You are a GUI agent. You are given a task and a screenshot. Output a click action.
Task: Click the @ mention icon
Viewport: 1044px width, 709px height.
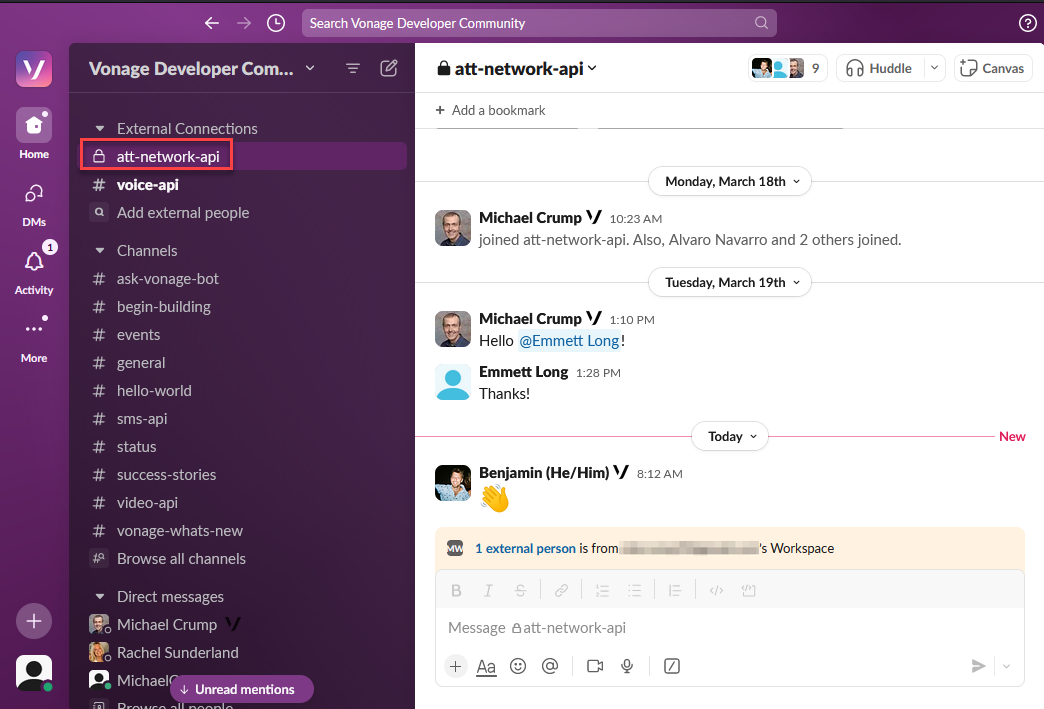(550, 666)
